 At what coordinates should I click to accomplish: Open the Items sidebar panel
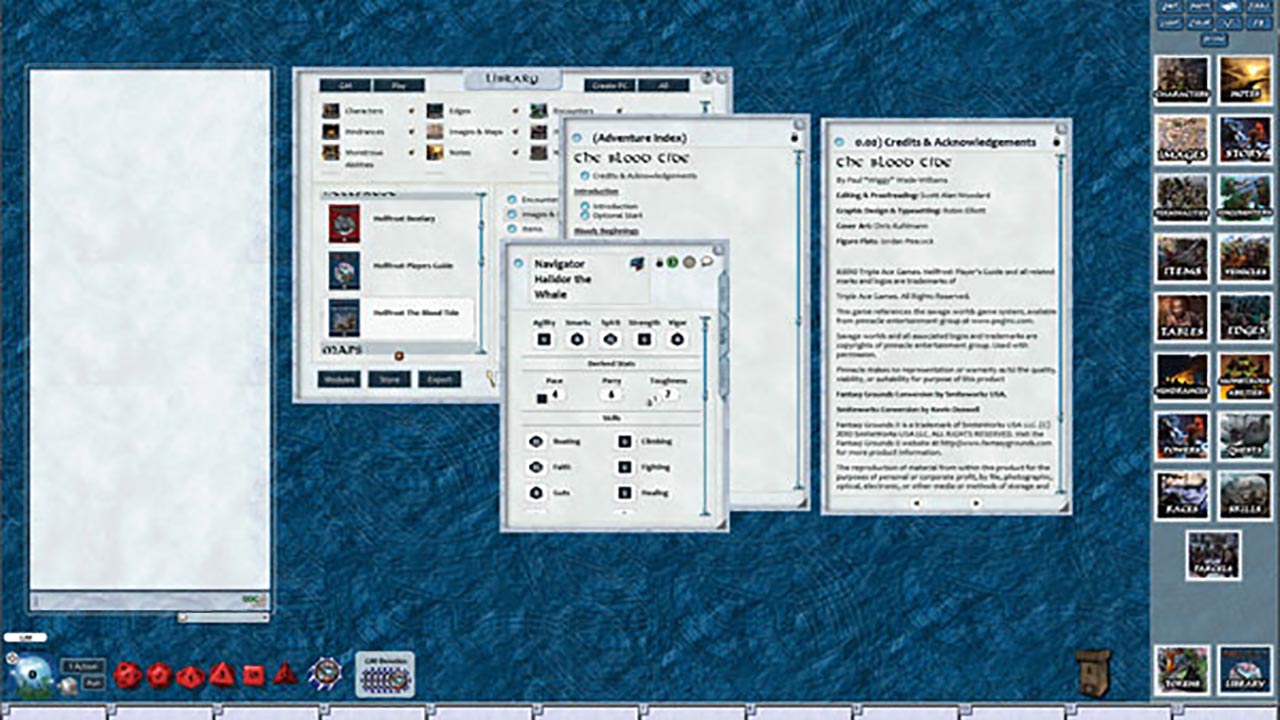(1181, 257)
